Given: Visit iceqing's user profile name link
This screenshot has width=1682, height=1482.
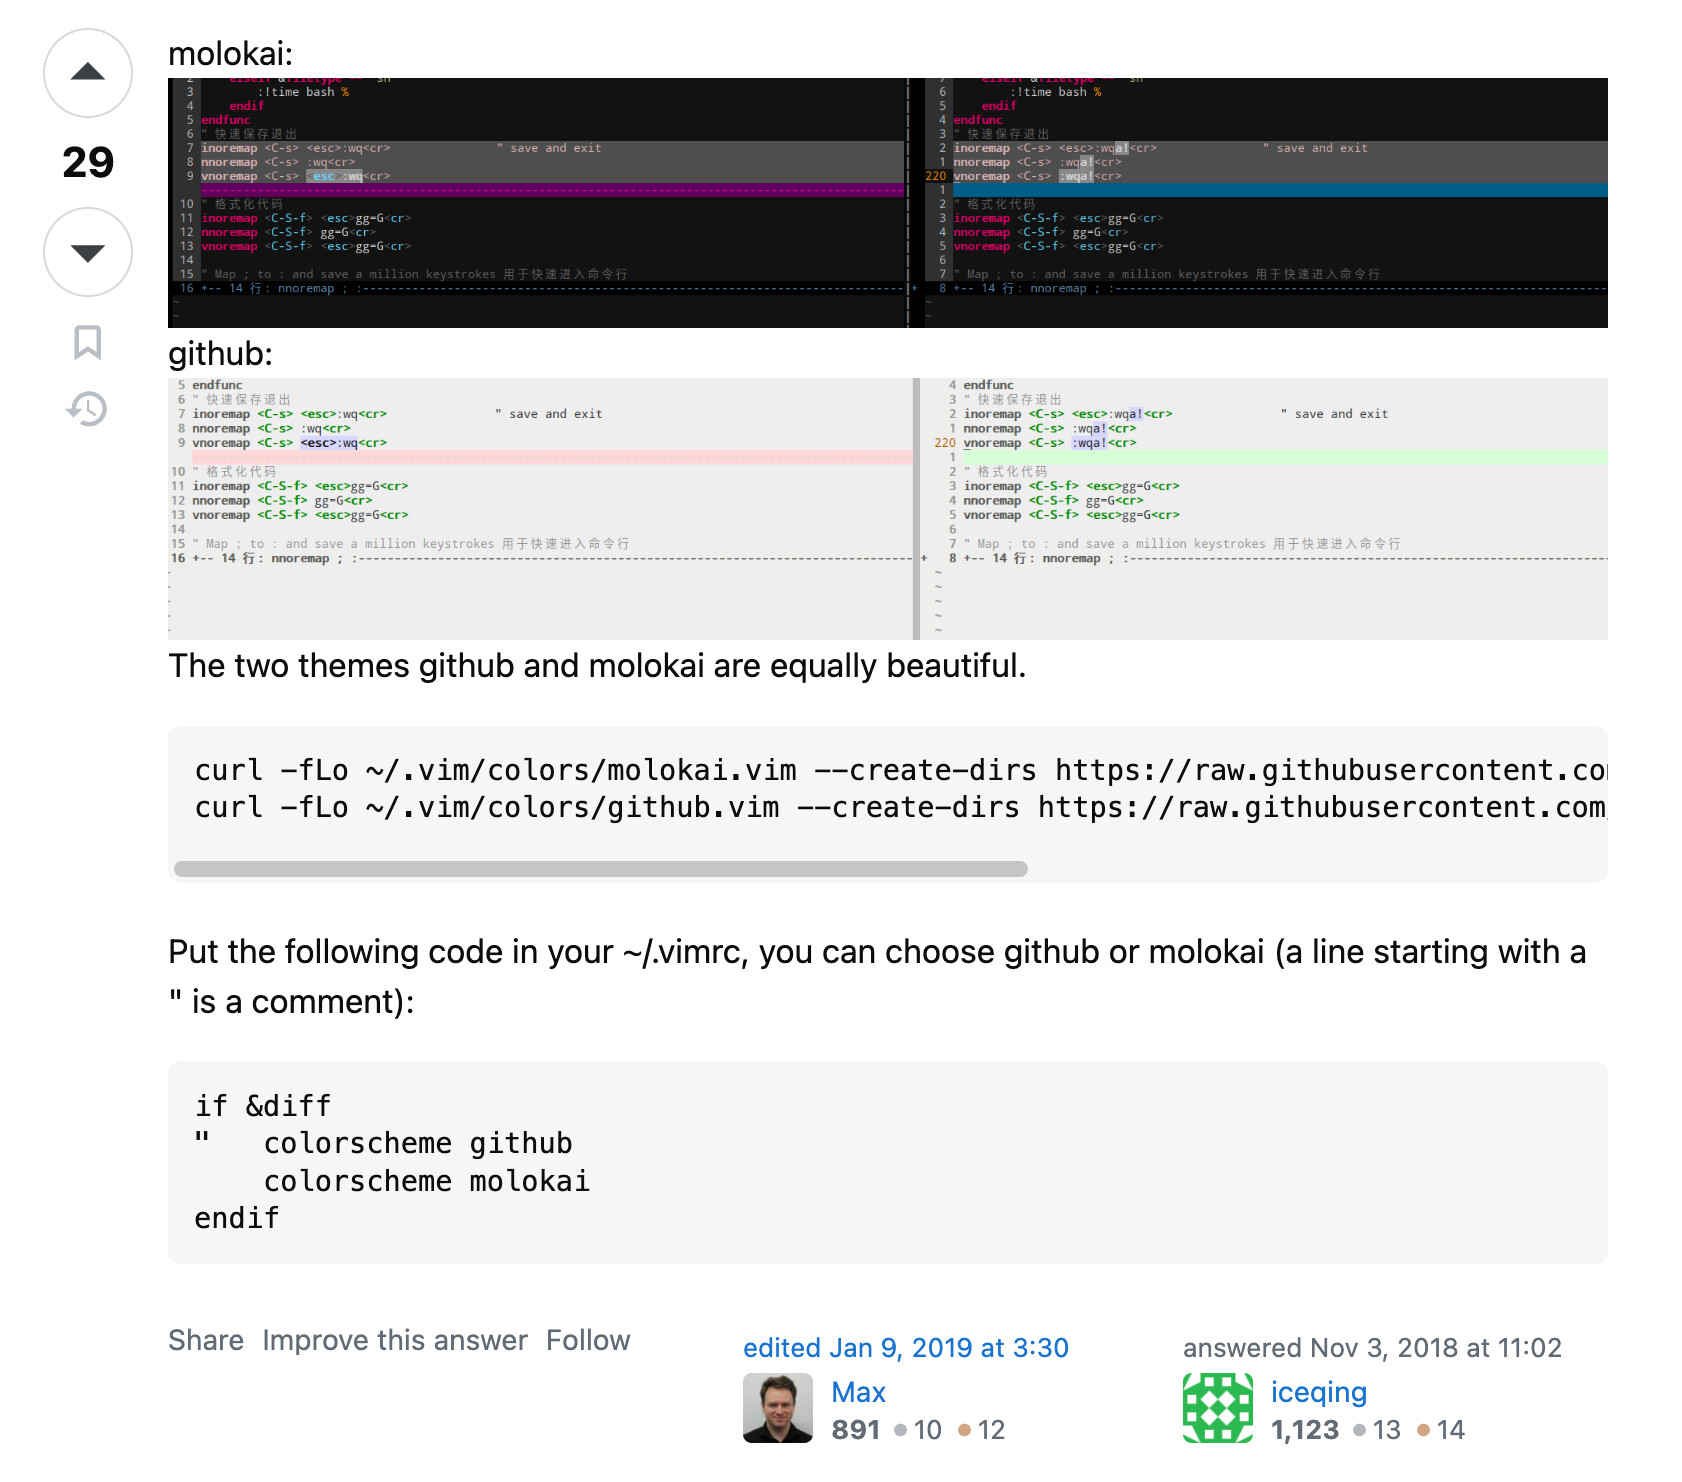Looking at the screenshot, I should click(x=1318, y=1392).
